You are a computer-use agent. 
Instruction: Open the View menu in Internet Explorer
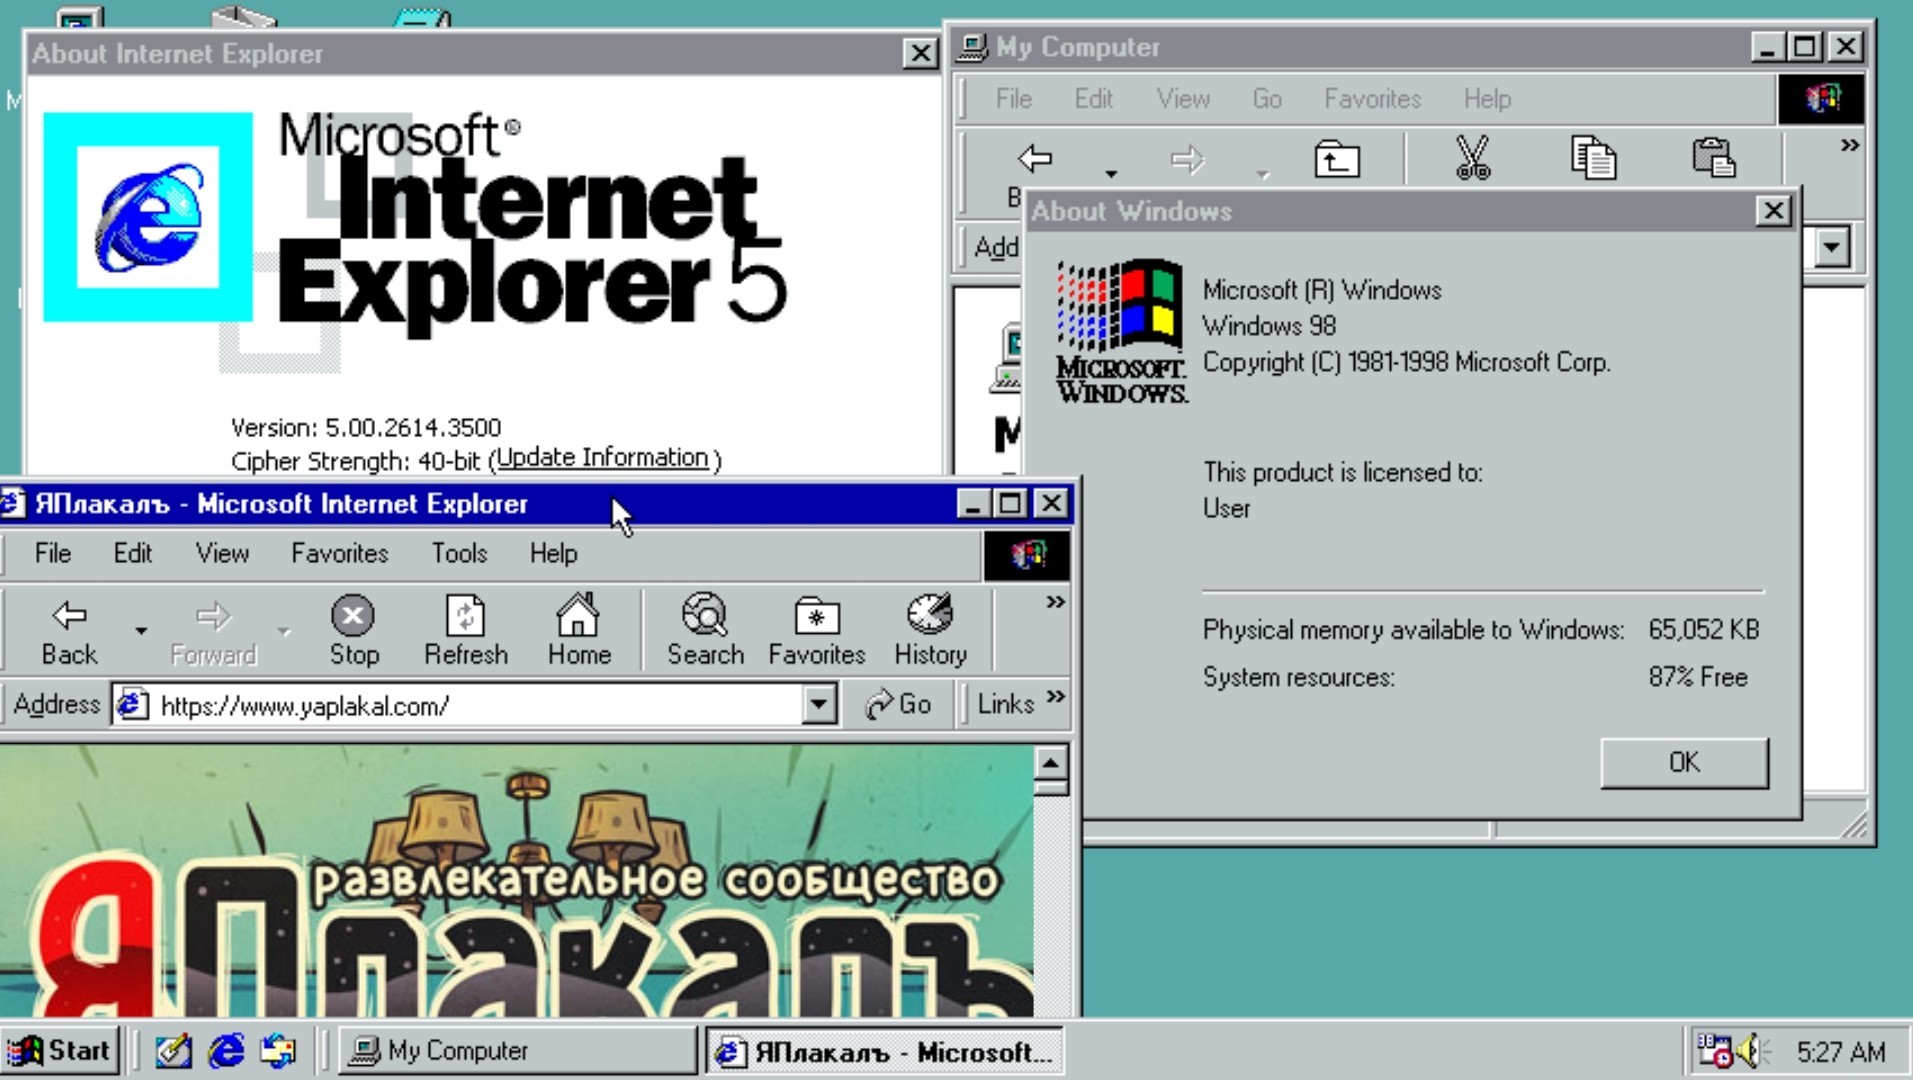pos(222,553)
